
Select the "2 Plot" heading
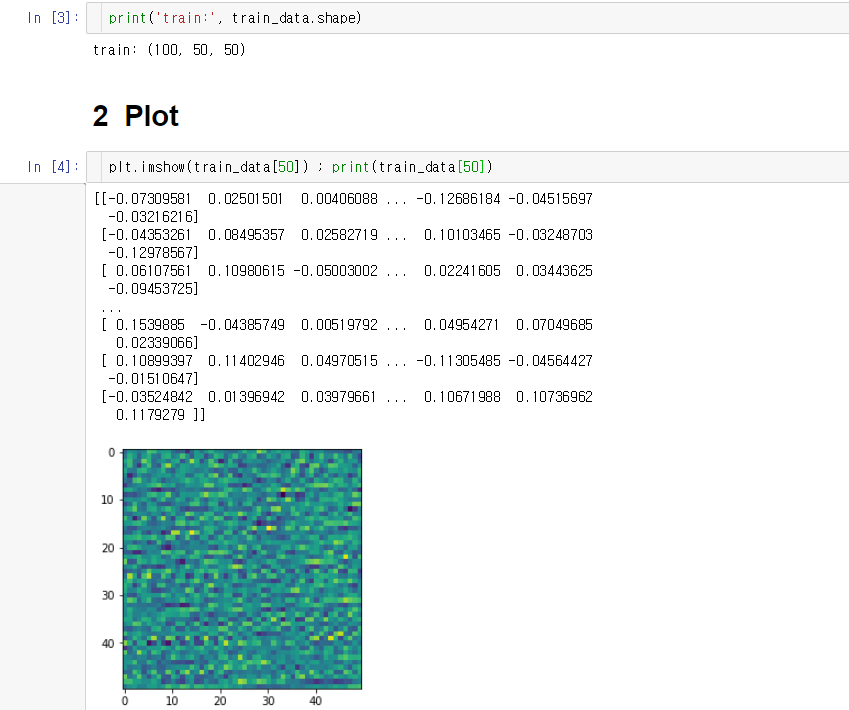coord(135,116)
